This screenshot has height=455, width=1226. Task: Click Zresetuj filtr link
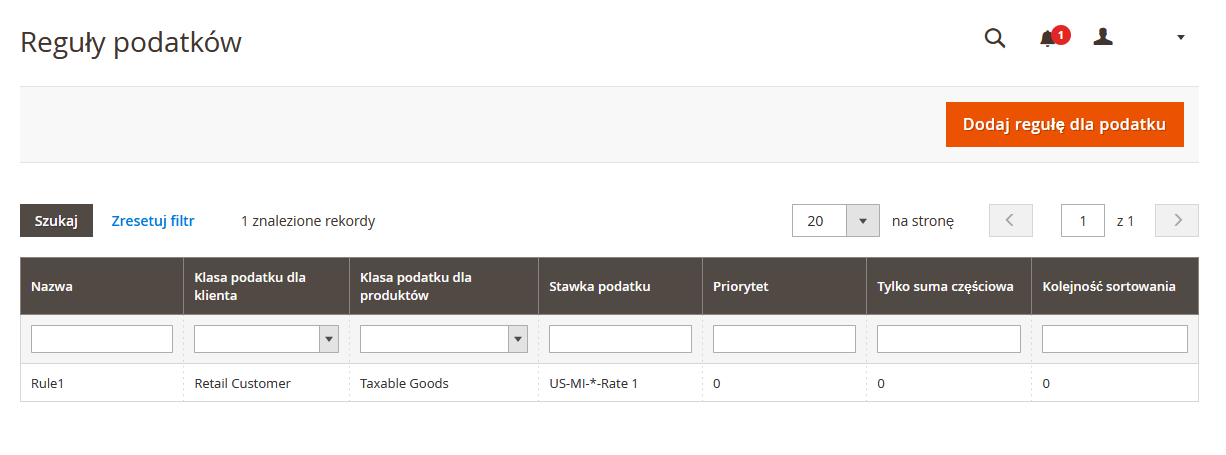153,221
